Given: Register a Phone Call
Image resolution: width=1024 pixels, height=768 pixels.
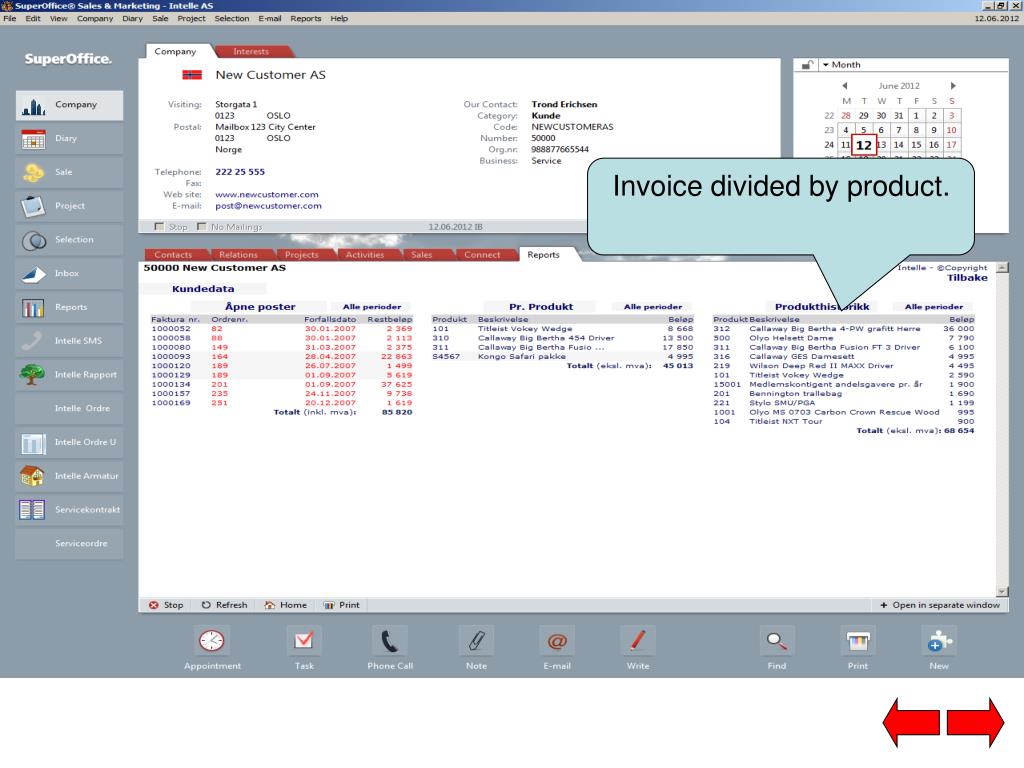Looking at the screenshot, I should (390, 648).
